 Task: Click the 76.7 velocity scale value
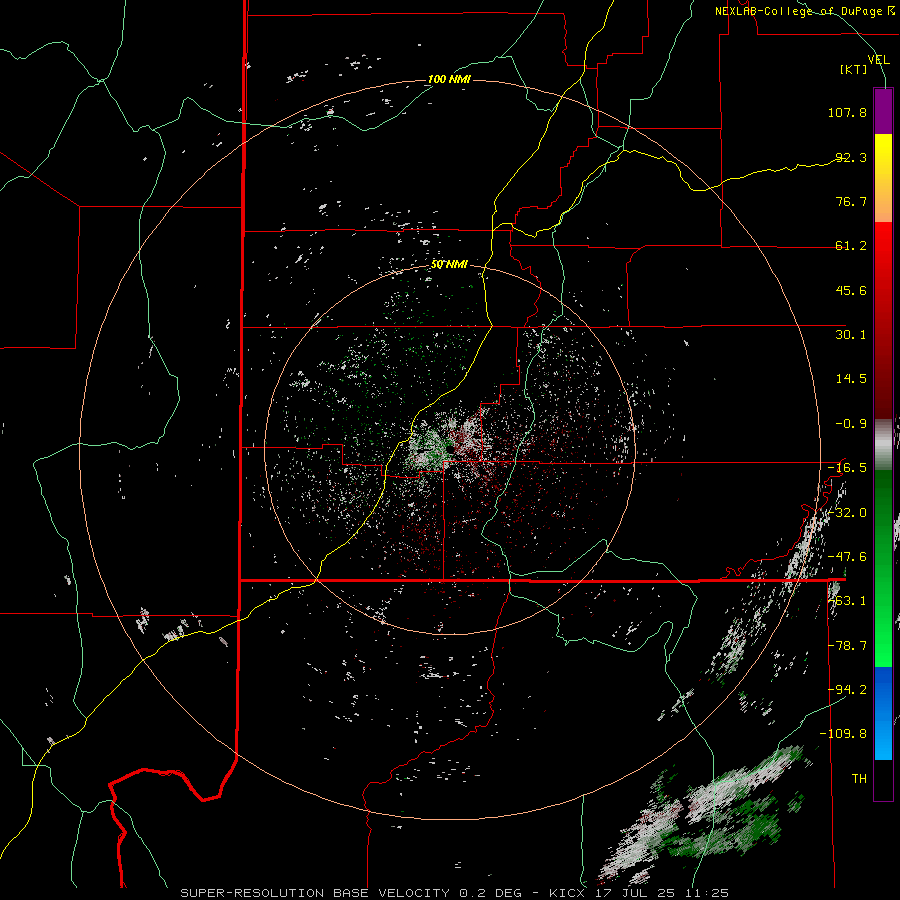click(851, 201)
